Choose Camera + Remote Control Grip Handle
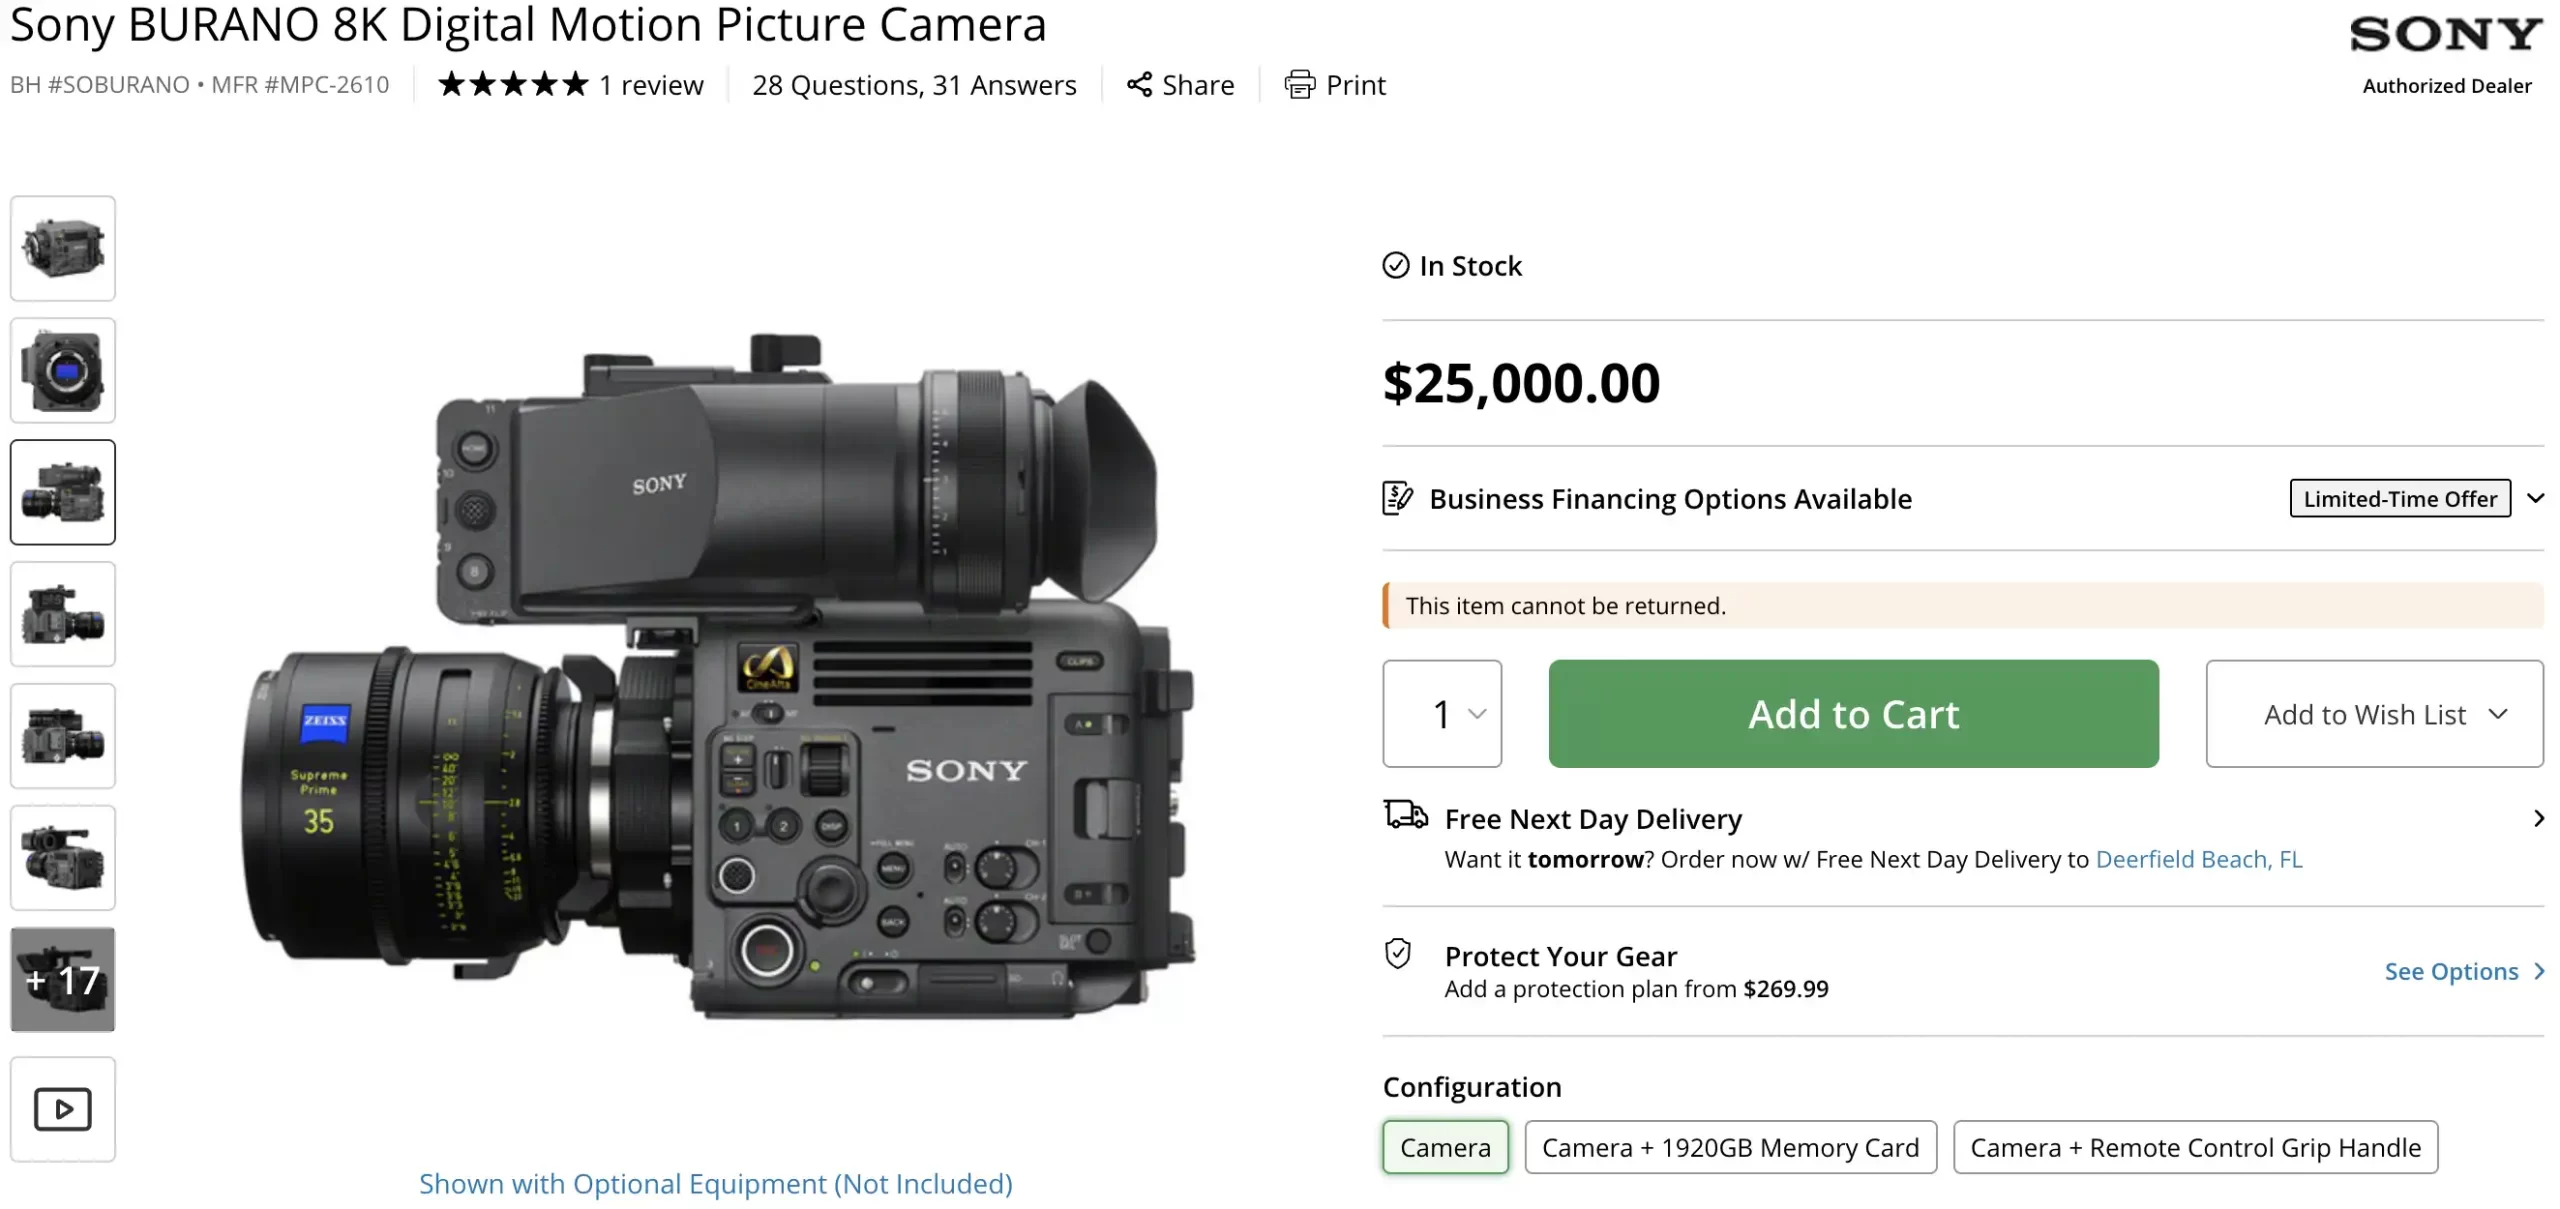This screenshot has width=2560, height=1209. [x=2195, y=1147]
